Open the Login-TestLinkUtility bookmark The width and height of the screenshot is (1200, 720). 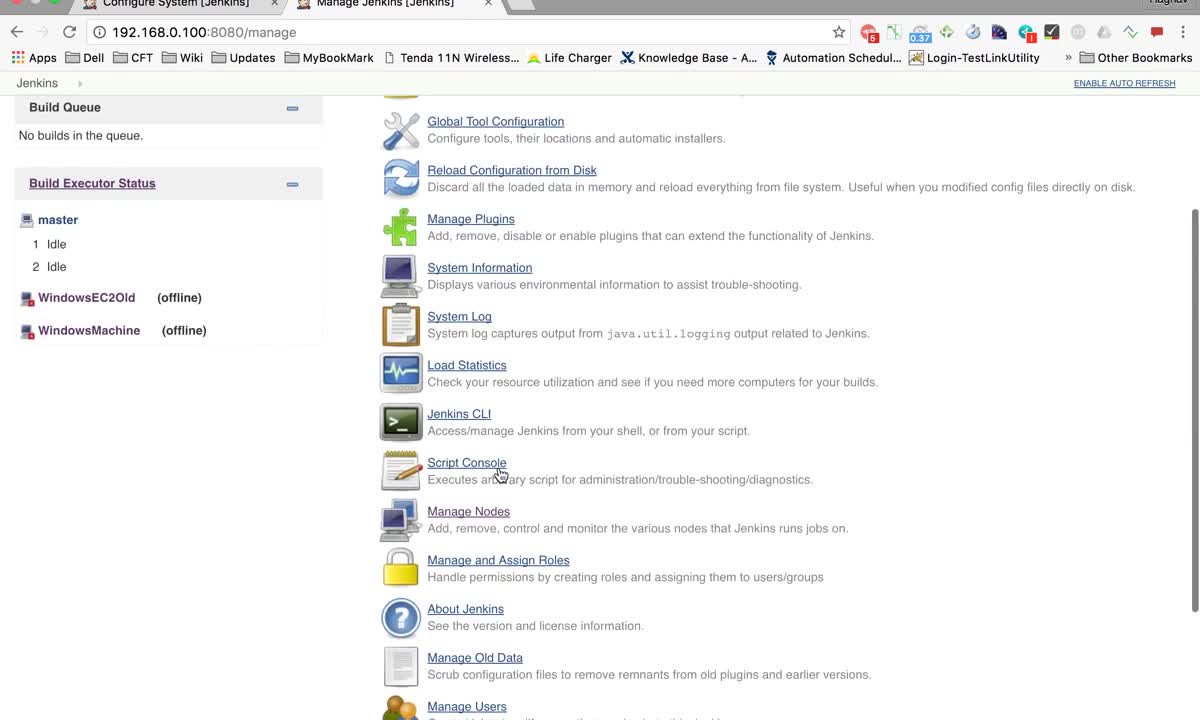tap(975, 58)
